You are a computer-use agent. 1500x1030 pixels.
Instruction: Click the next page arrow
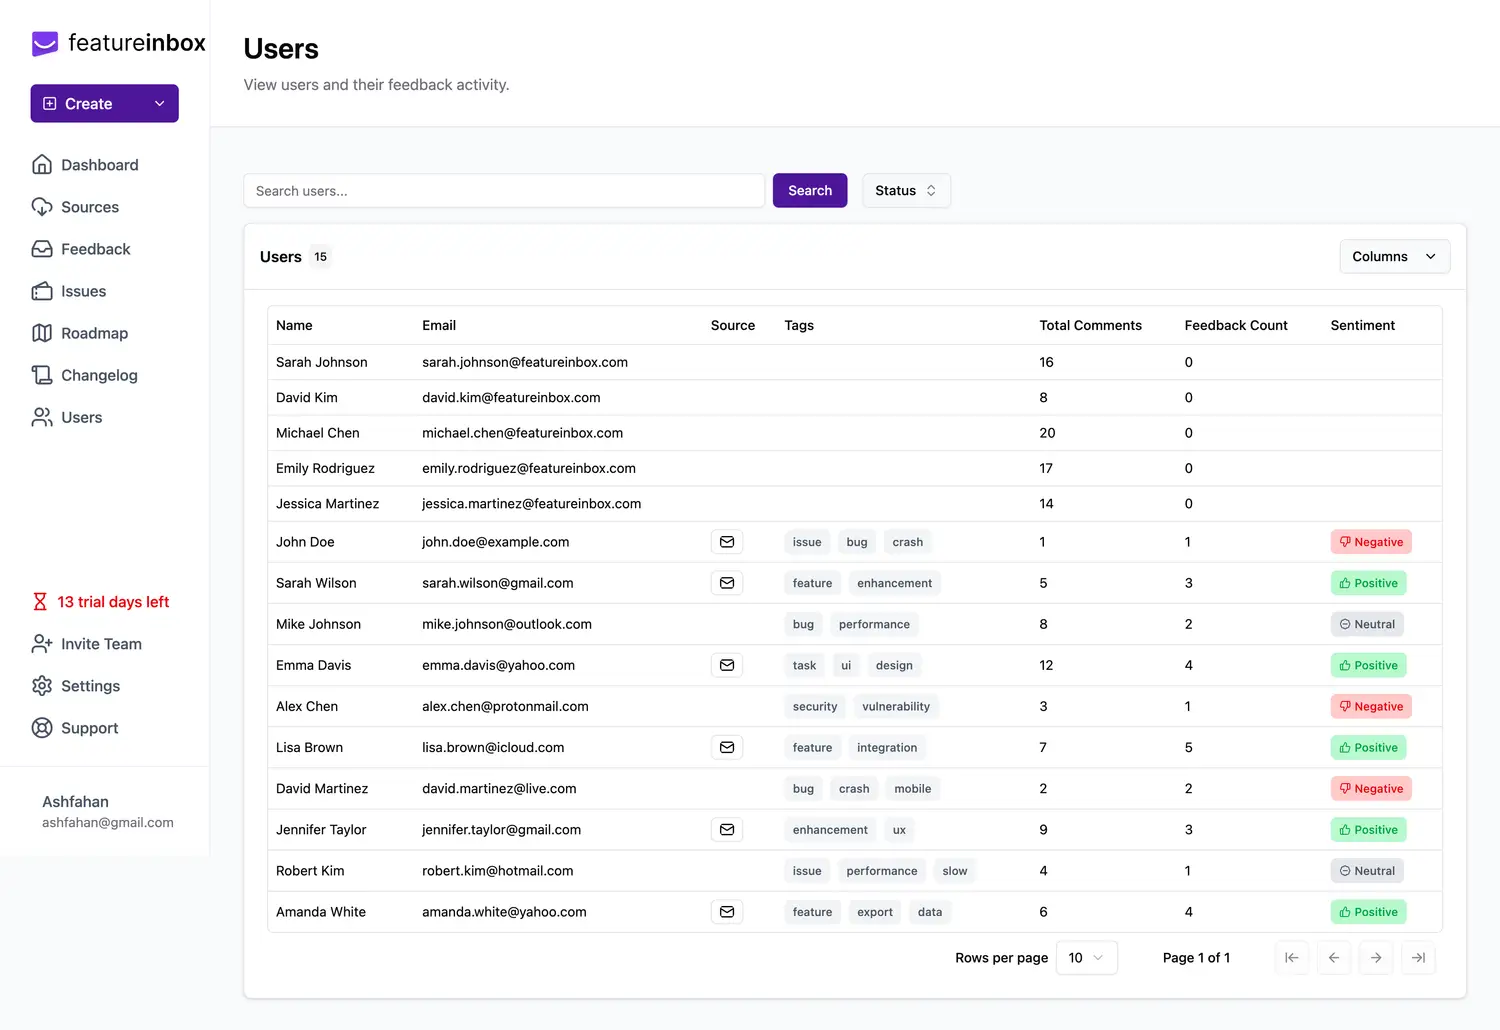1376,958
